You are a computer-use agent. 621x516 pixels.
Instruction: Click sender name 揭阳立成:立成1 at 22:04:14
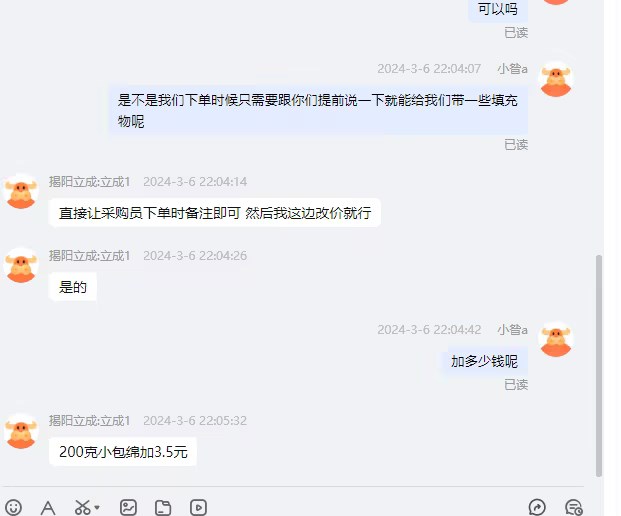click(x=90, y=182)
